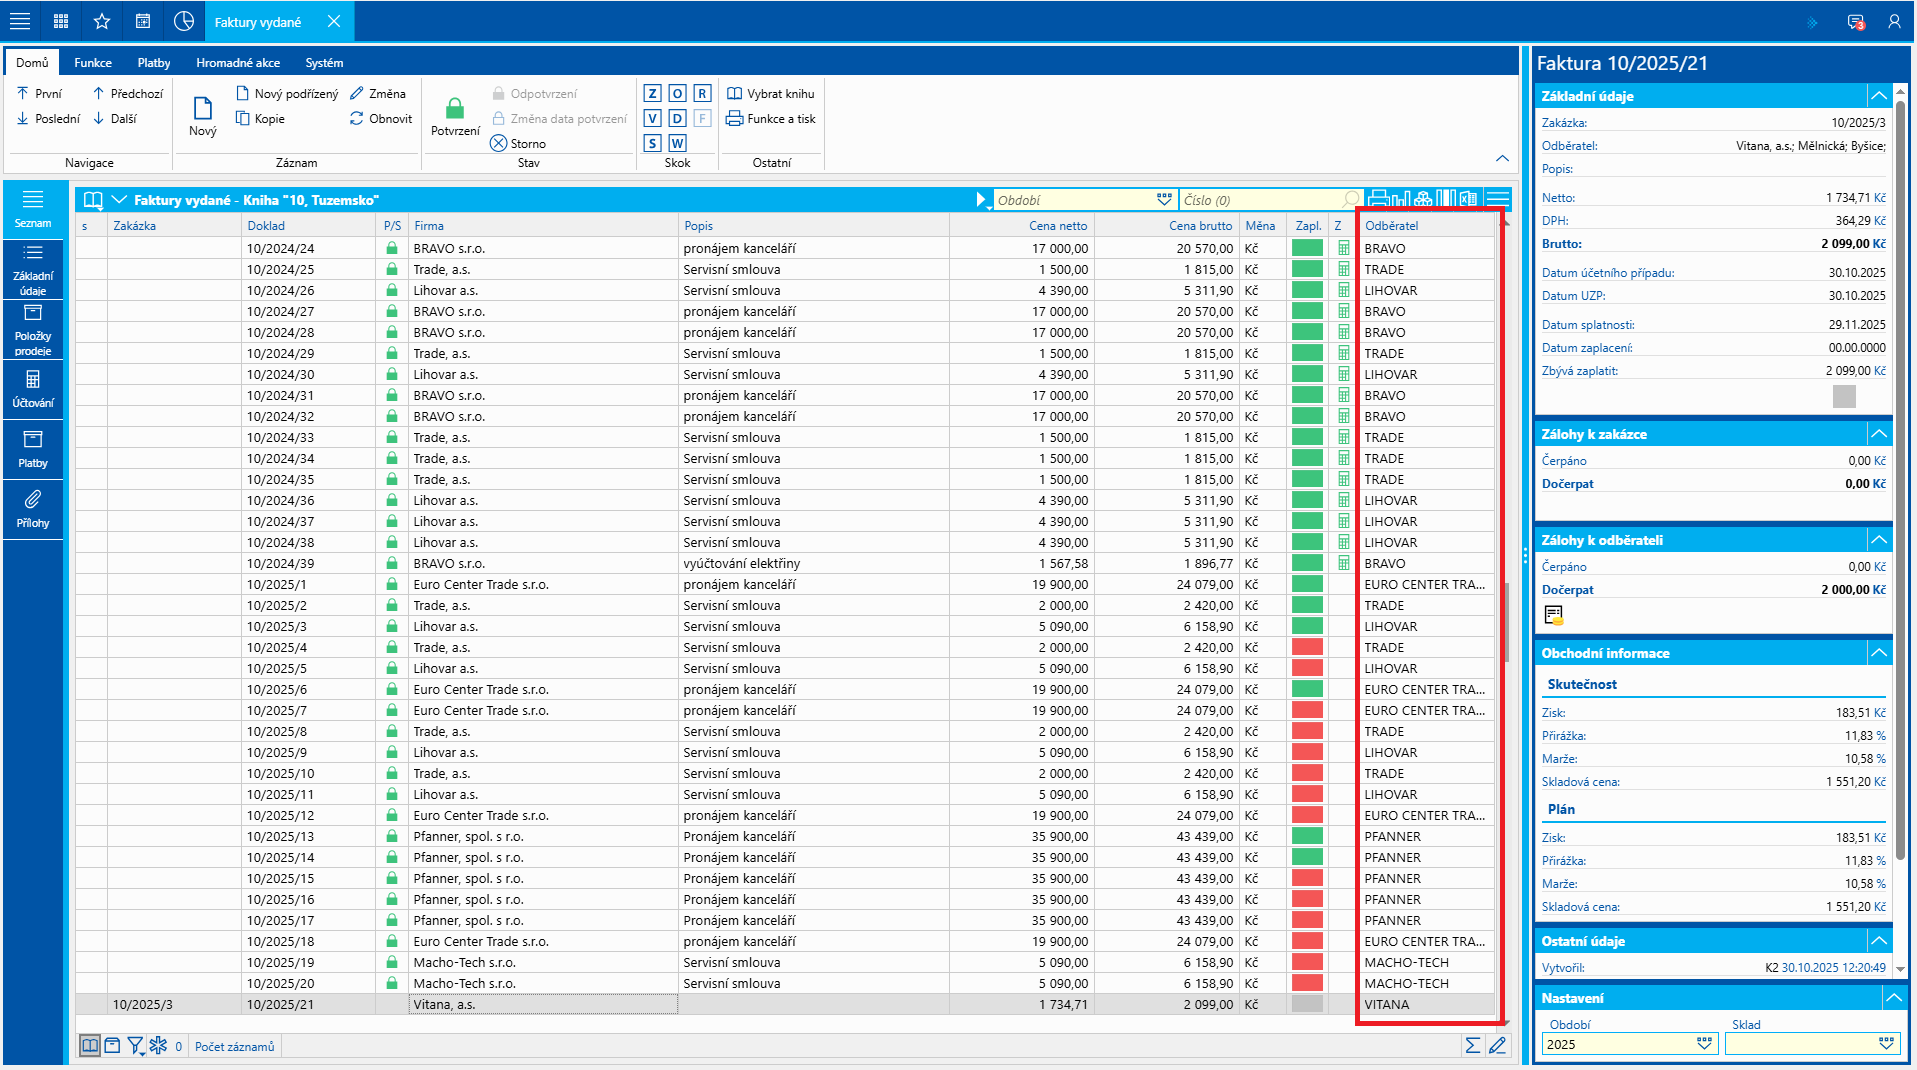Click the favorites star icon
The height and width of the screenshot is (1070, 1917).
coord(101,21)
